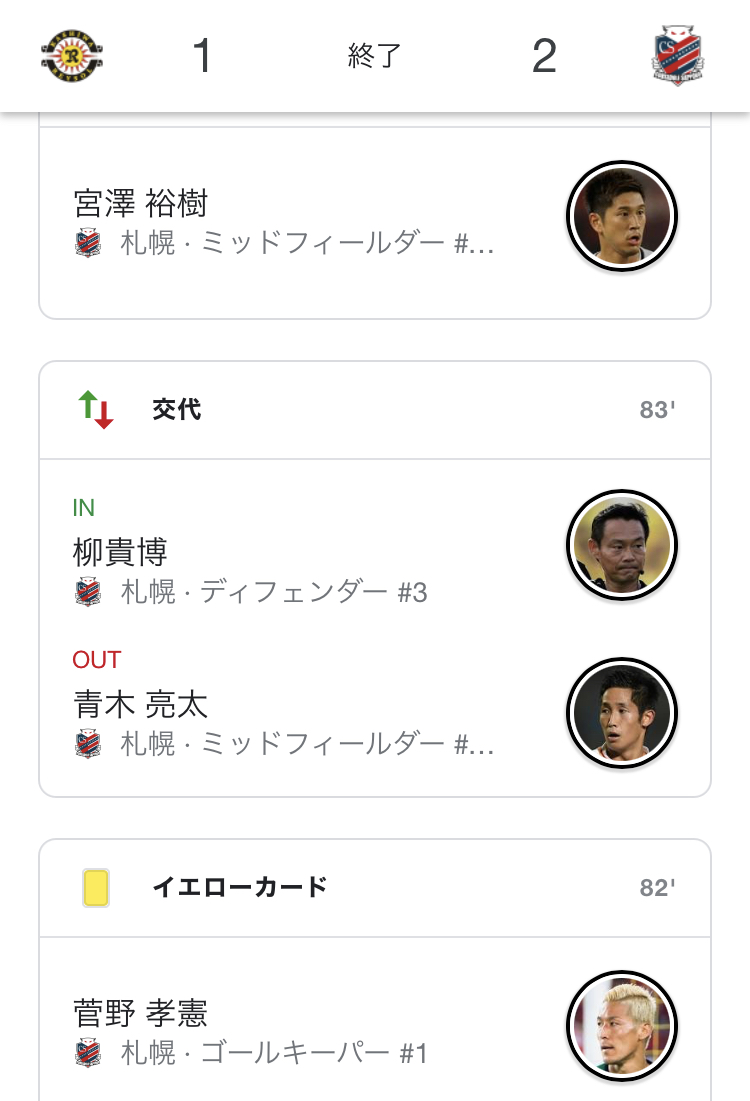Click Sapporo crest beside 宮澤 裕樹's position
The width and height of the screenshot is (750, 1101).
click(88, 244)
